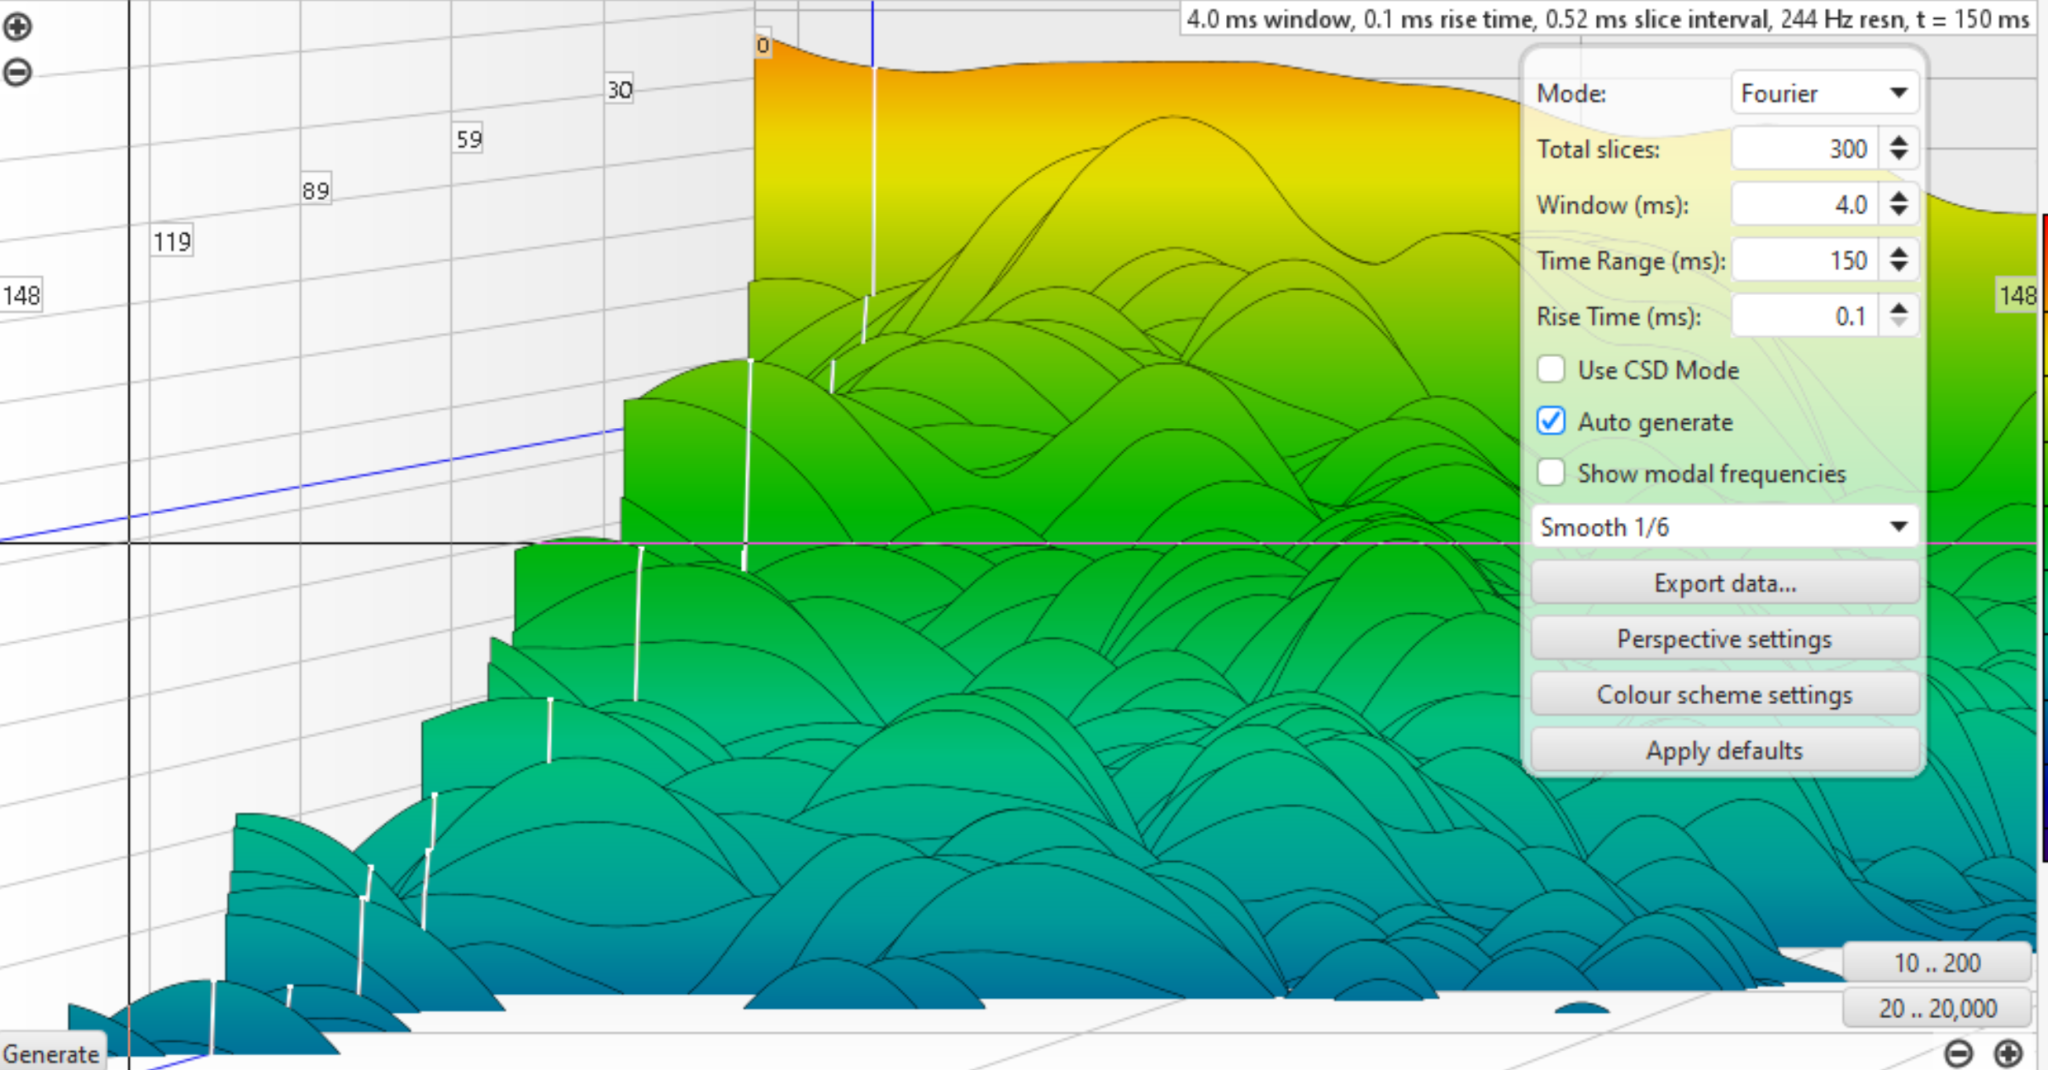Increase Time Range (ms) with up arrow
Image resolution: width=2048 pixels, height=1070 pixels.
(x=1898, y=252)
